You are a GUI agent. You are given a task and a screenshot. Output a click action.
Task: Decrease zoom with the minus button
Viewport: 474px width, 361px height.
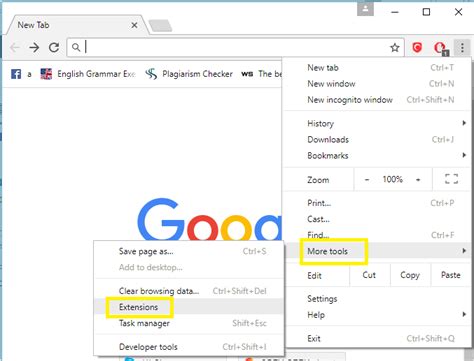tap(367, 180)
